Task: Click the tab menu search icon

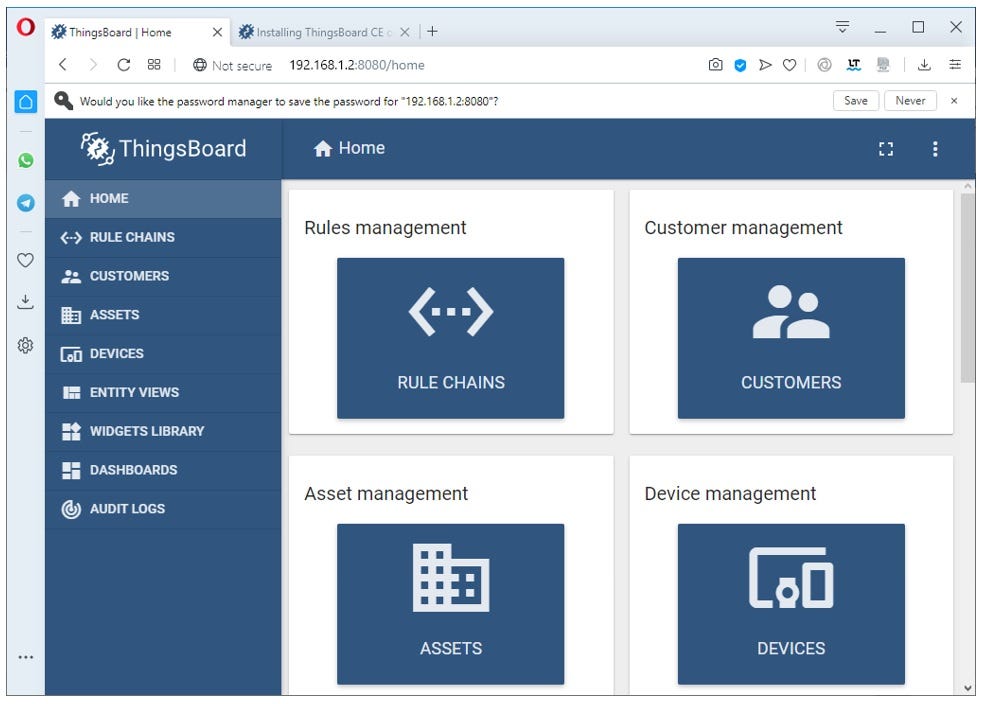Action: 842,27
